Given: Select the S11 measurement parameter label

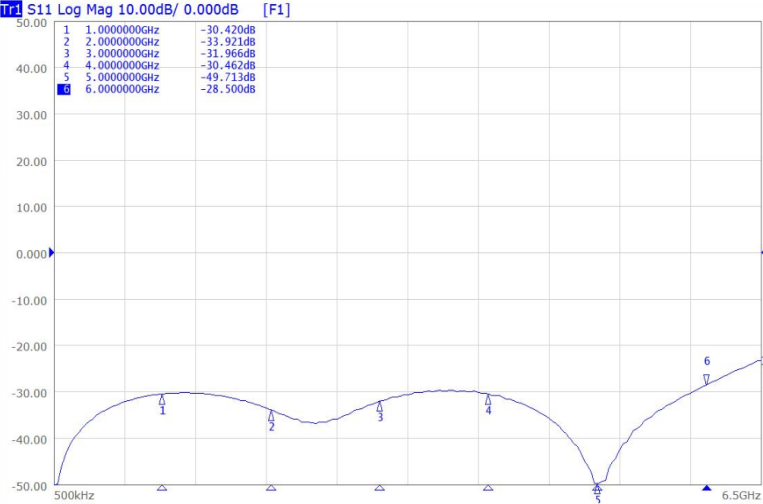Looking at the screenshot, I should [x=41, y=9].
